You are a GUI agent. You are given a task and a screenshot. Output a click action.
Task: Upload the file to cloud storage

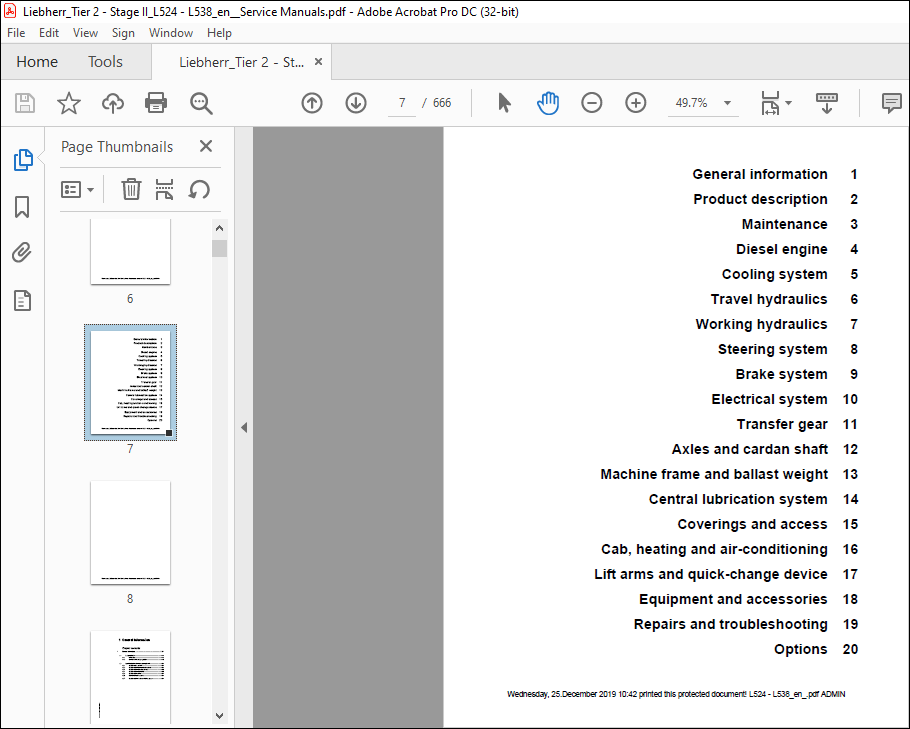tap(113, 103)
